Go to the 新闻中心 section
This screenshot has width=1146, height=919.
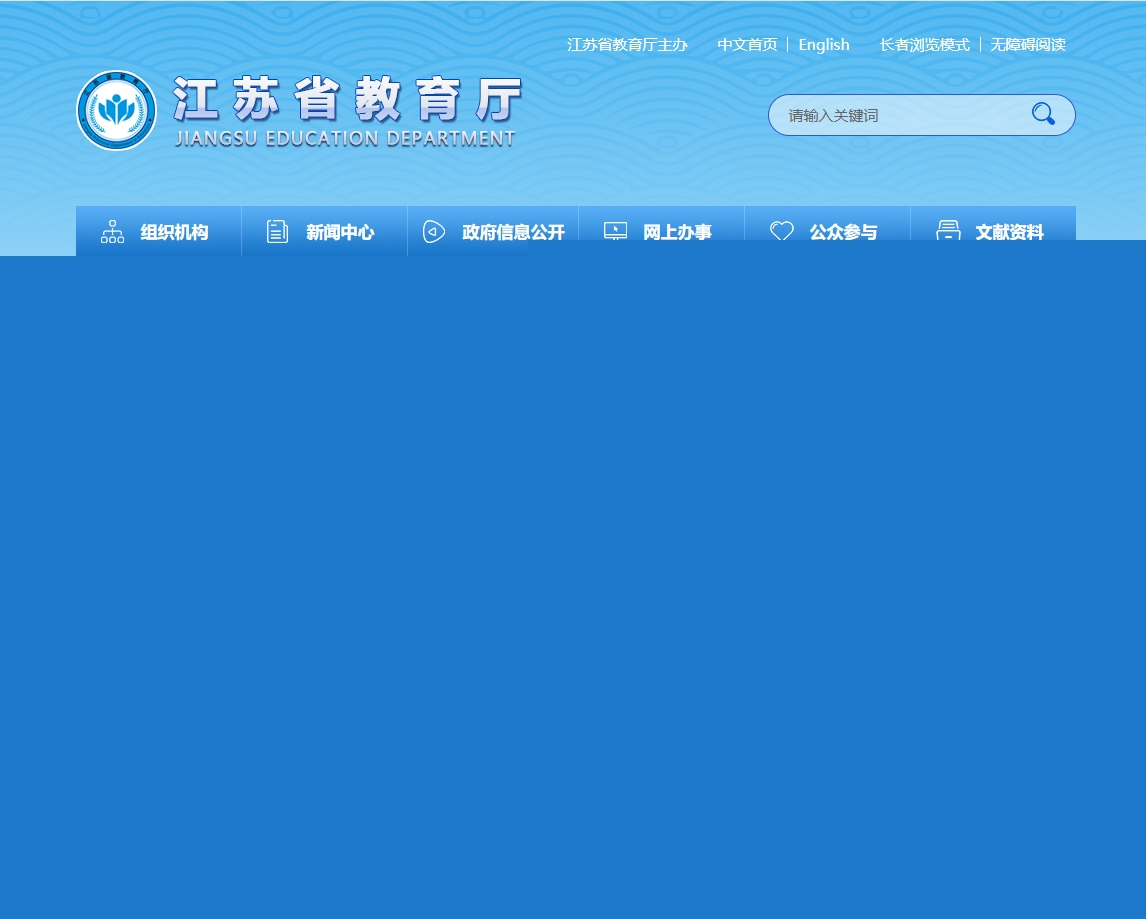coord(340,233)
